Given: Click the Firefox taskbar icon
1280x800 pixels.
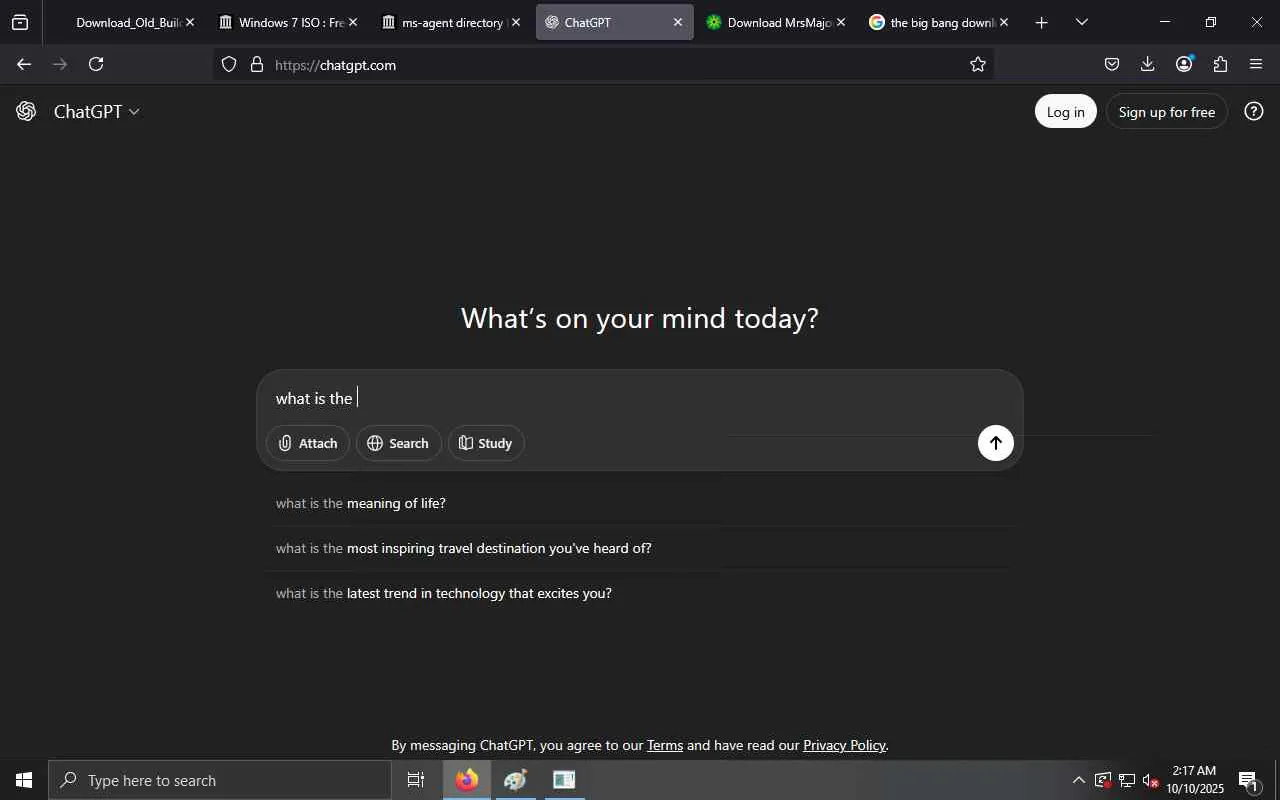Looking at the screenshot, I should tap(467, 780).
